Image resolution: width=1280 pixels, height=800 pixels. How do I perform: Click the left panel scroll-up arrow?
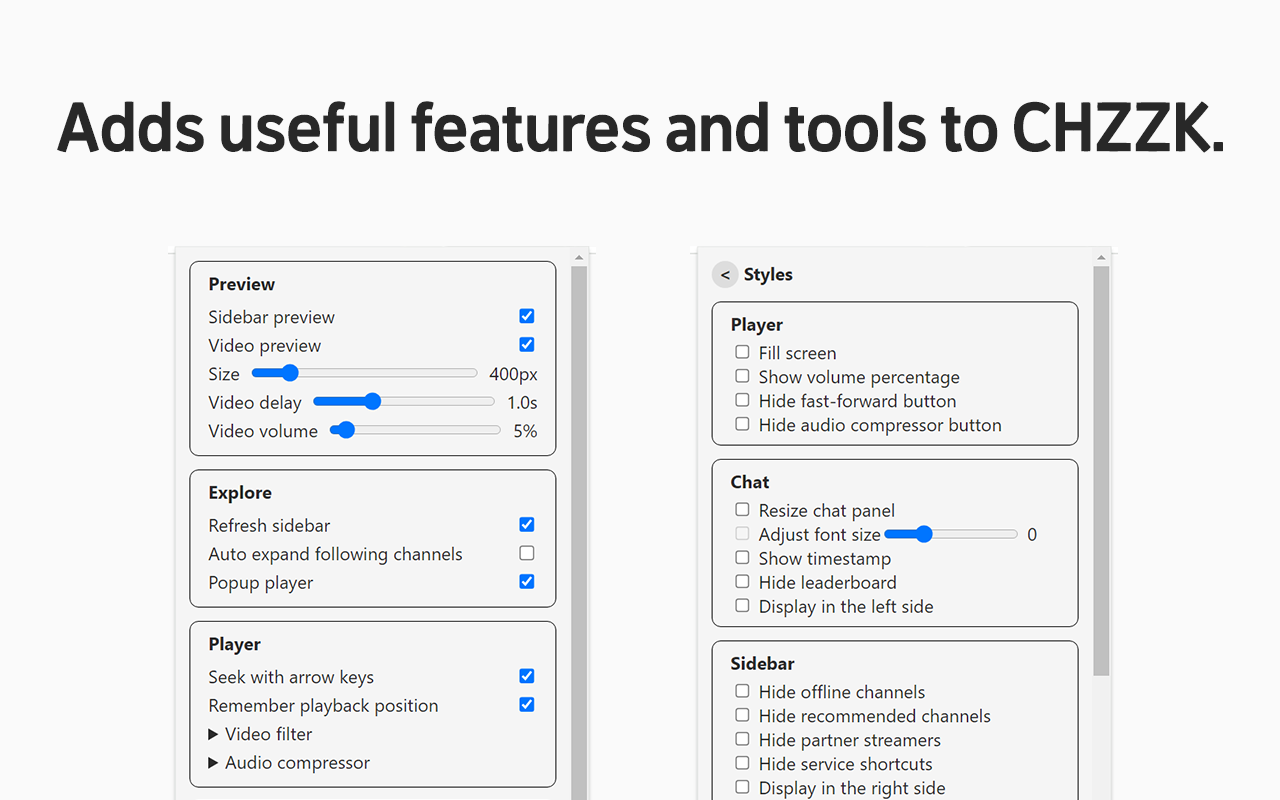579,257
